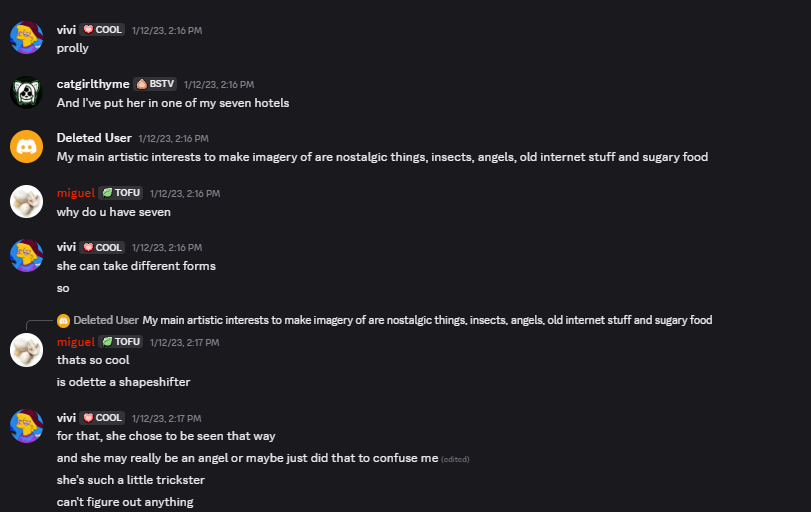Click the "(edited)" label on vivi's message
Image resolution: width=811 pixels, height=512 pixels.
pyautogui.click(x=455, y=459)
